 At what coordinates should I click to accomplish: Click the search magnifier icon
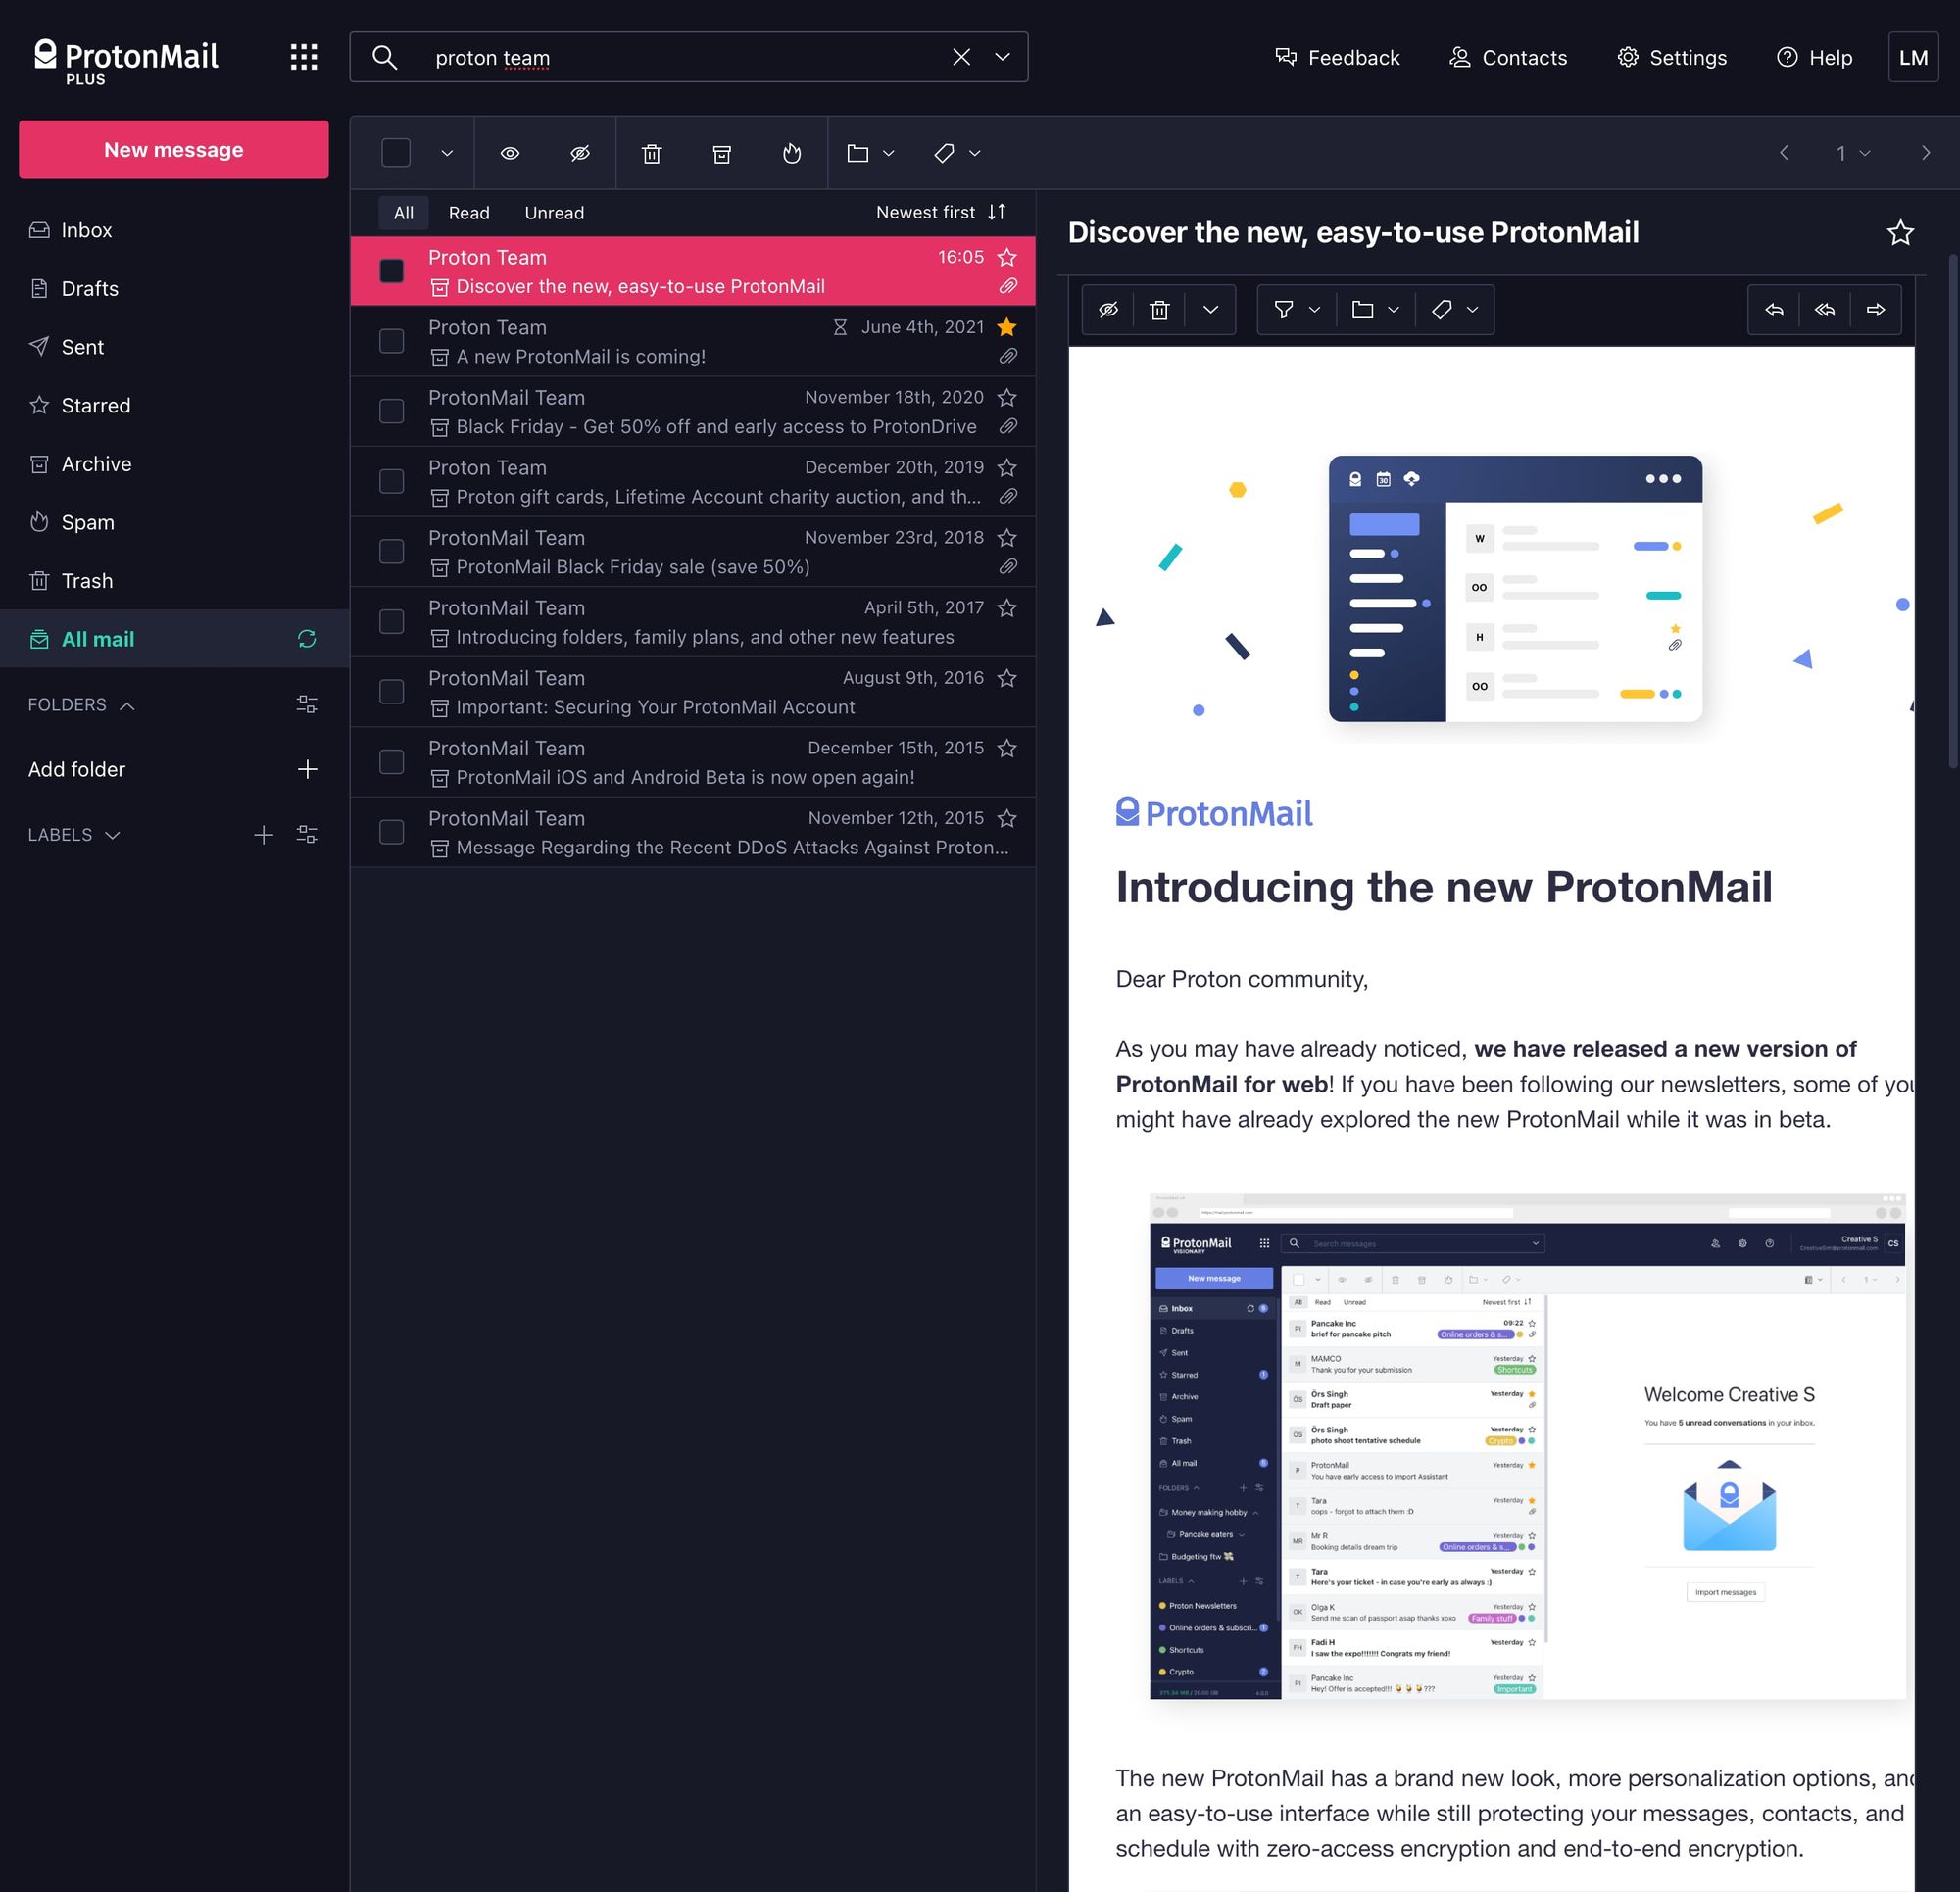tap(385, 57)
